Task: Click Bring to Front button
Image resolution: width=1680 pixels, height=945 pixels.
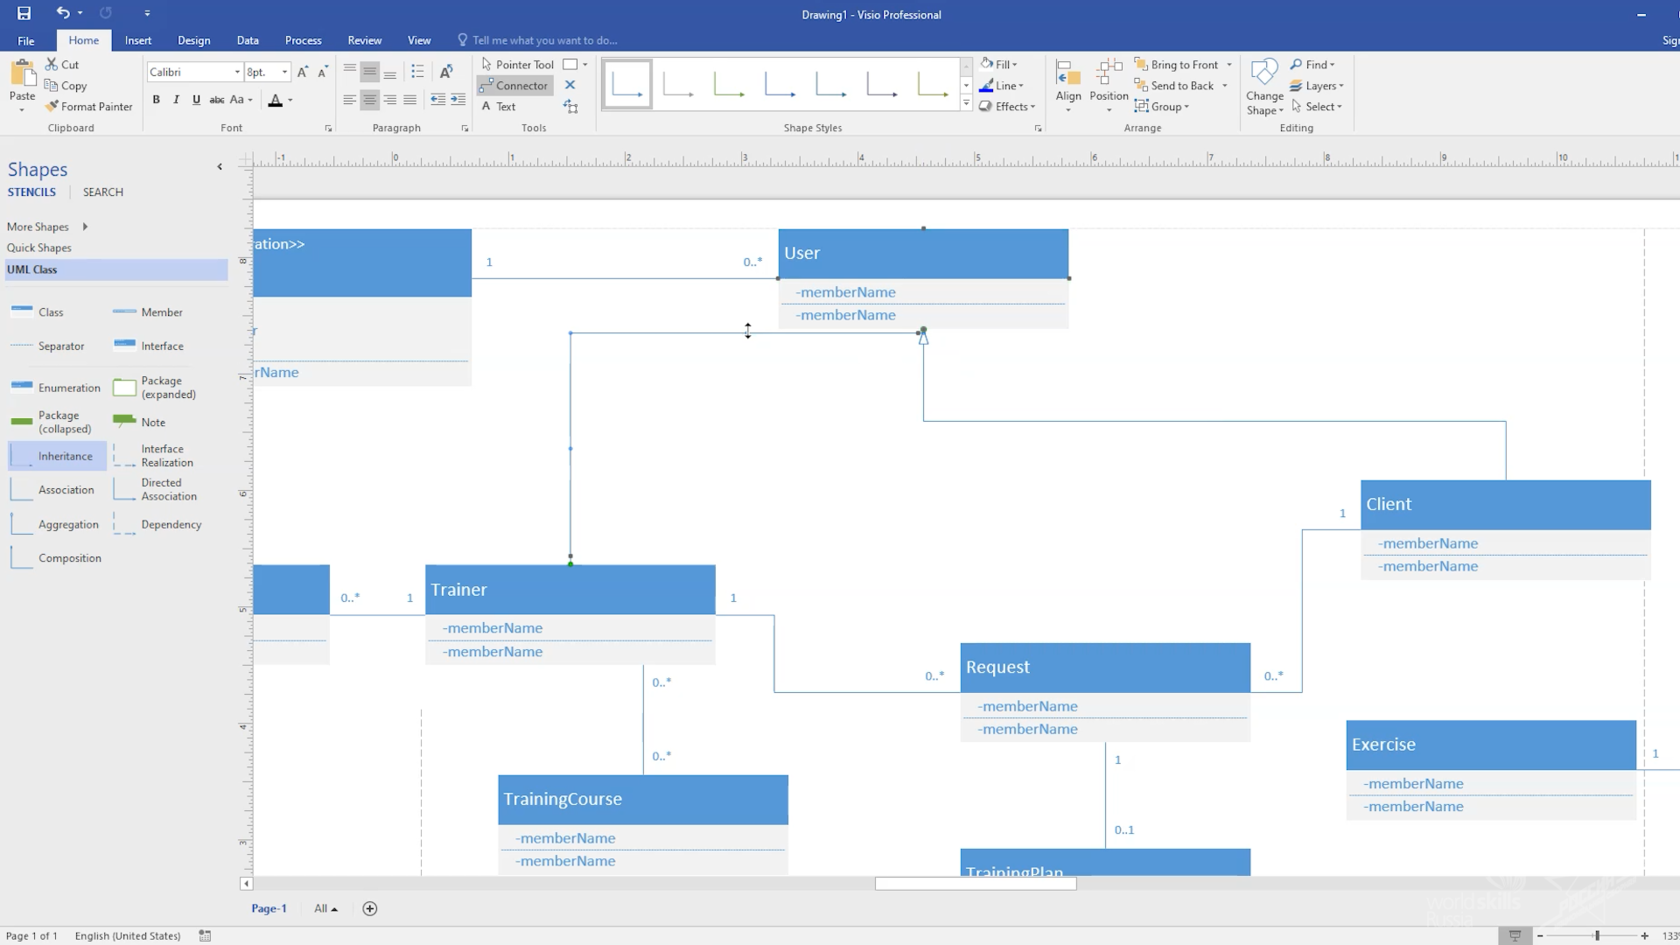Action: click(x=1176, y=64)
